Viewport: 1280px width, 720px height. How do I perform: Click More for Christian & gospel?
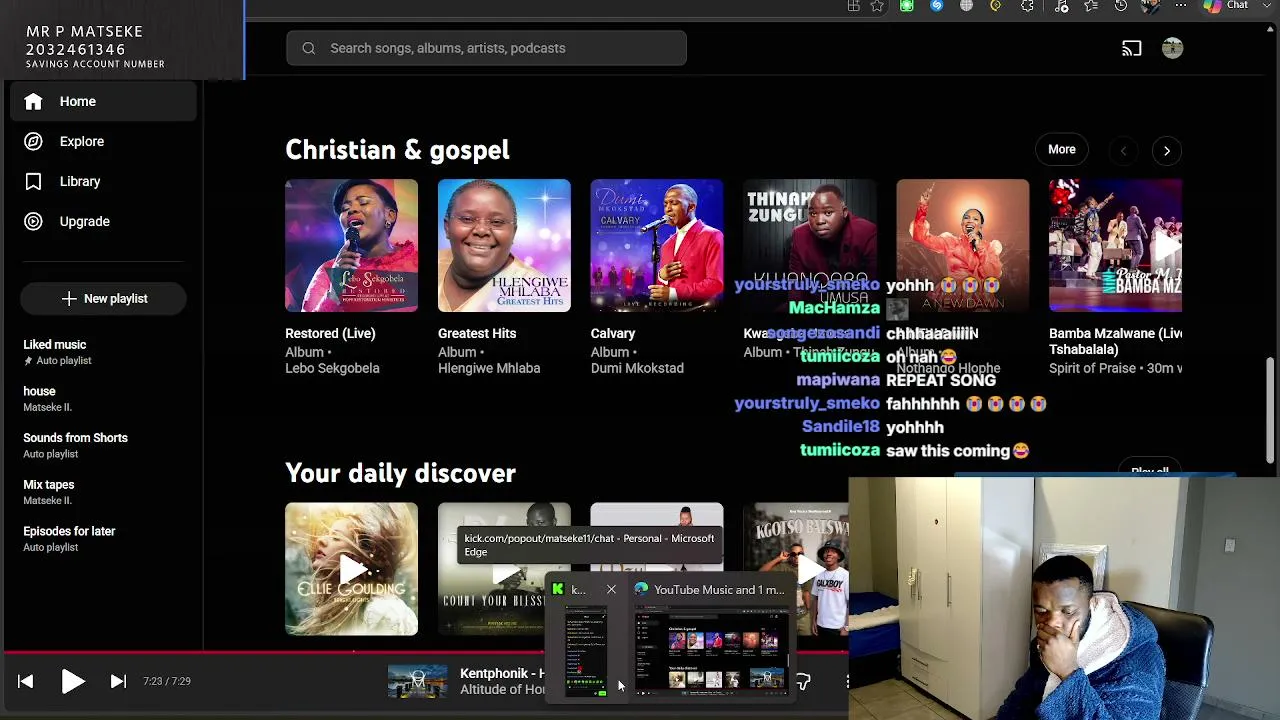(x=1062, y=150)
